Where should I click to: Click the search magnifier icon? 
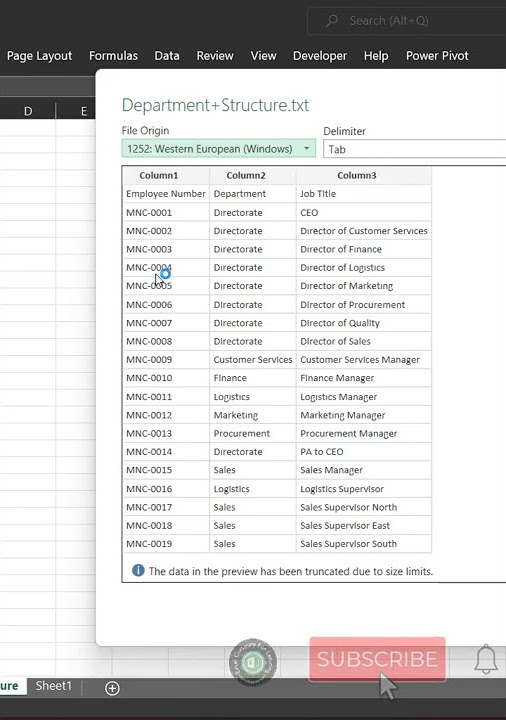332,21
